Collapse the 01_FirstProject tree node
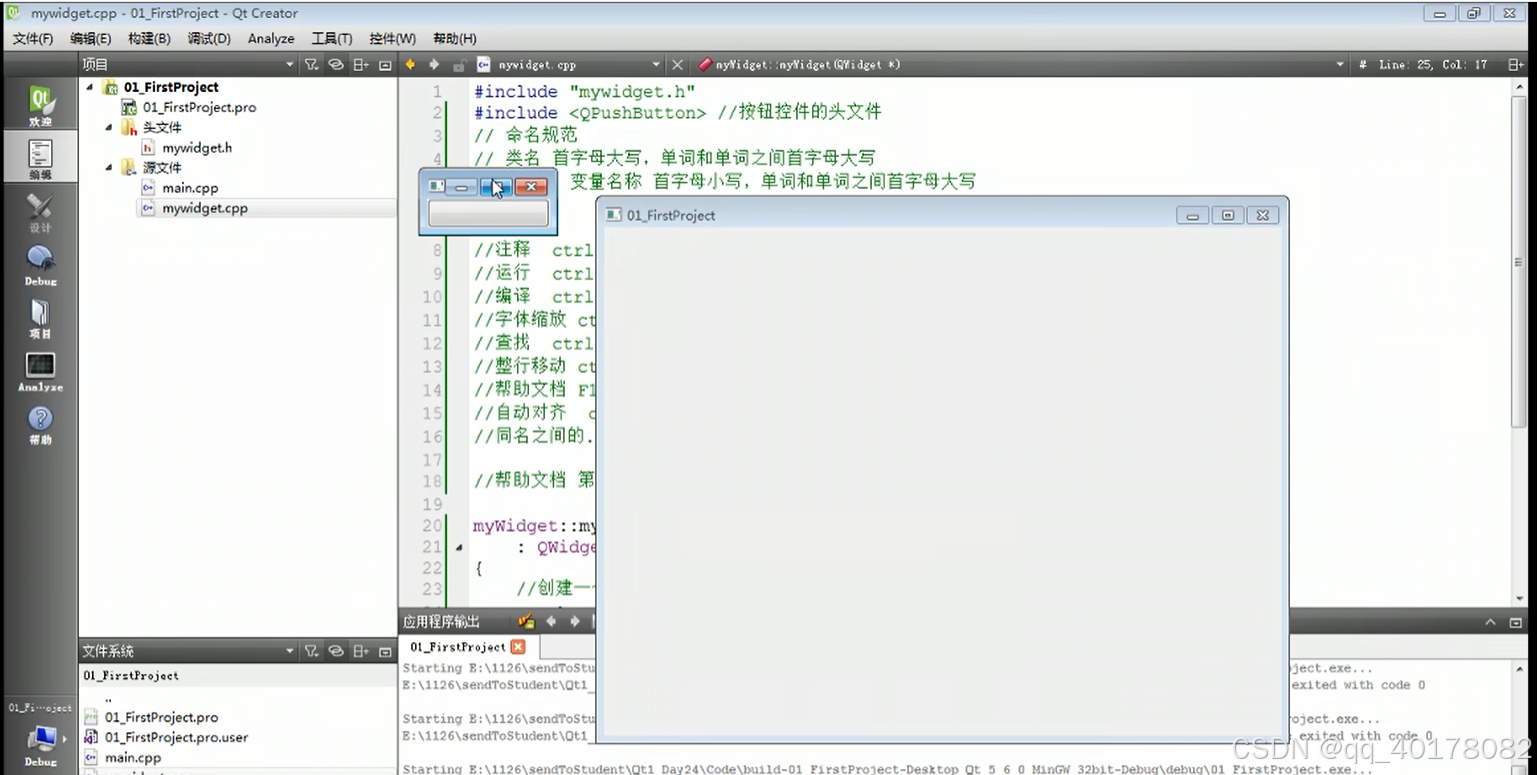 pos(90,87)
